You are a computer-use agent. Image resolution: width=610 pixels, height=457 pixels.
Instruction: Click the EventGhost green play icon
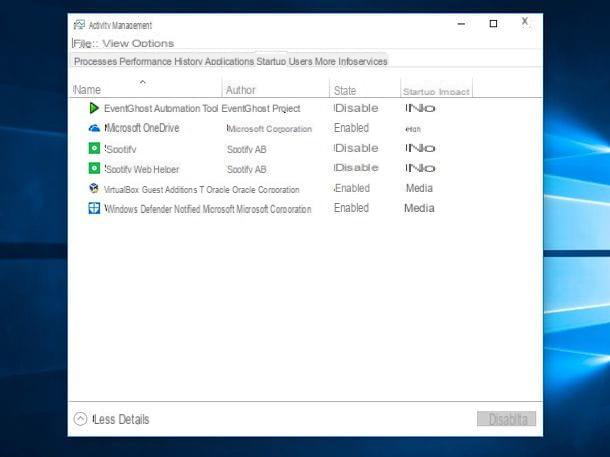pyautogui.click(x=93, y=108)
